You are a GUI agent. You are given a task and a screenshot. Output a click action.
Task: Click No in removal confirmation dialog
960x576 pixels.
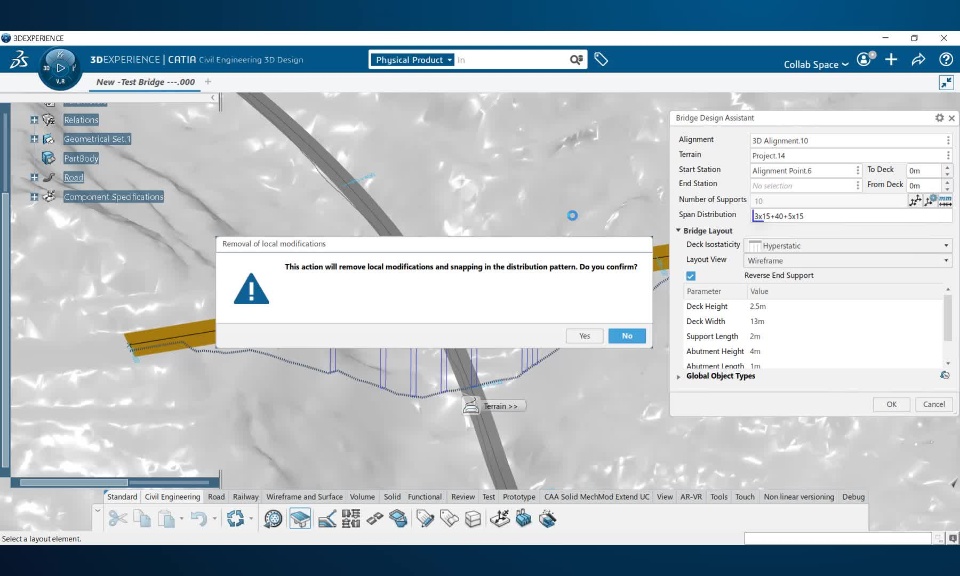point(627,336)
